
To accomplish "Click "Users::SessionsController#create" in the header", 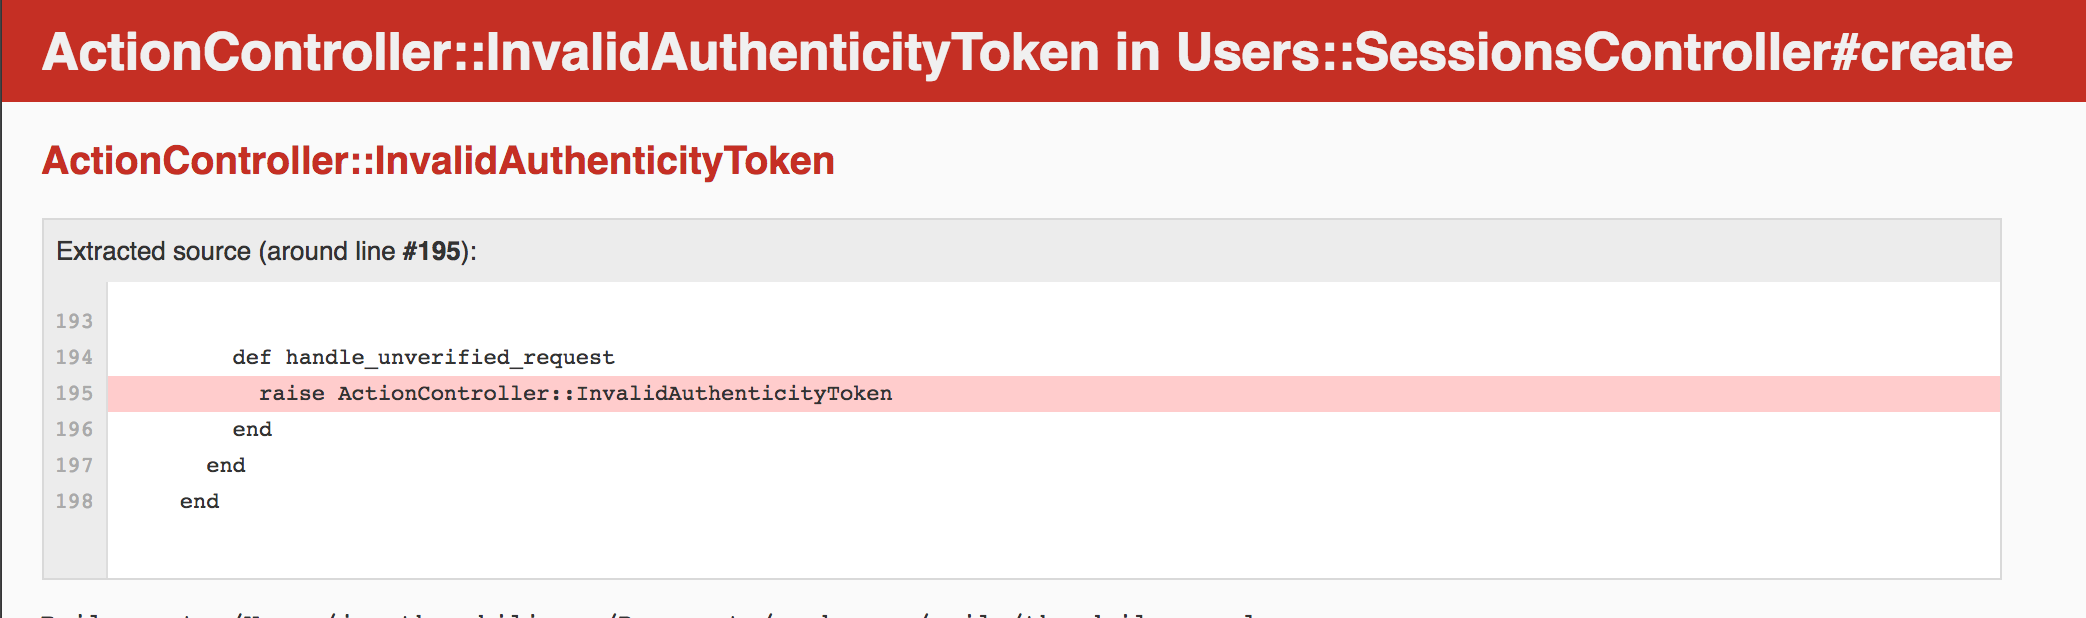I will point(1594,52).
